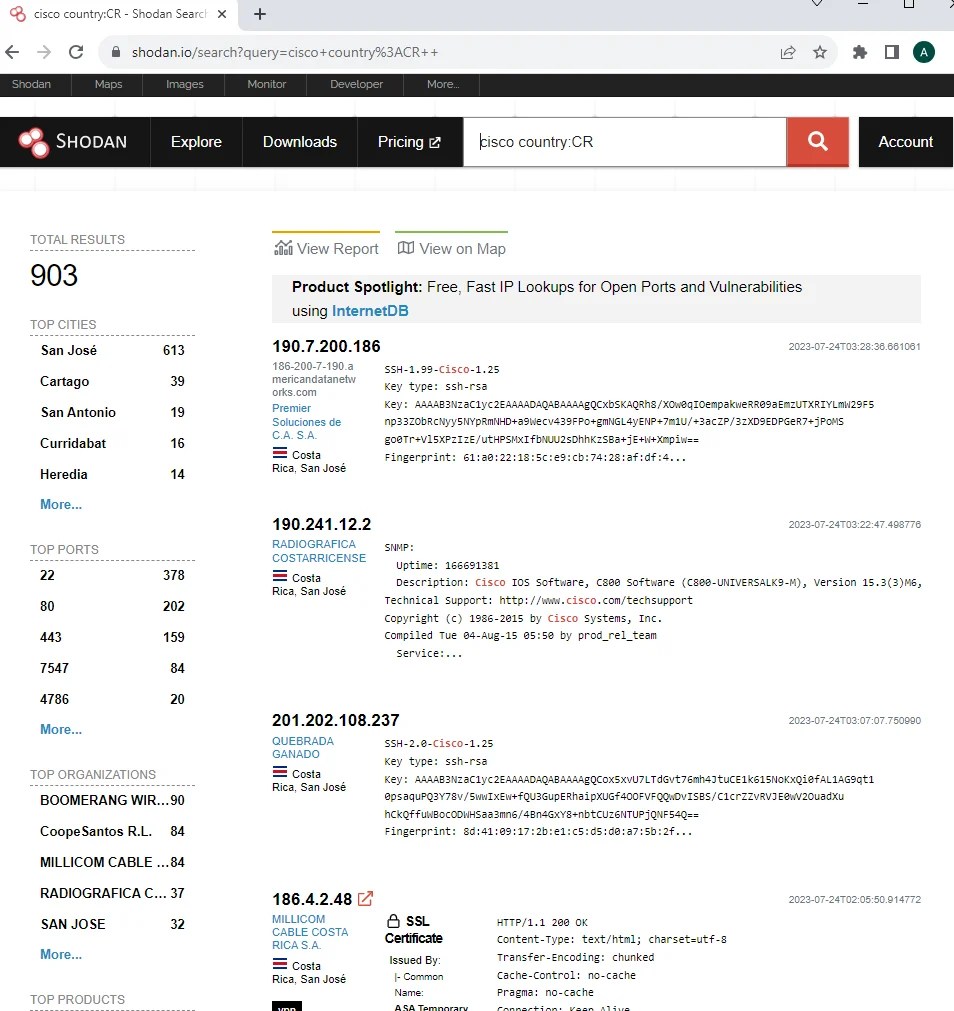Click the 903 total results count

(x=54, y=275)
